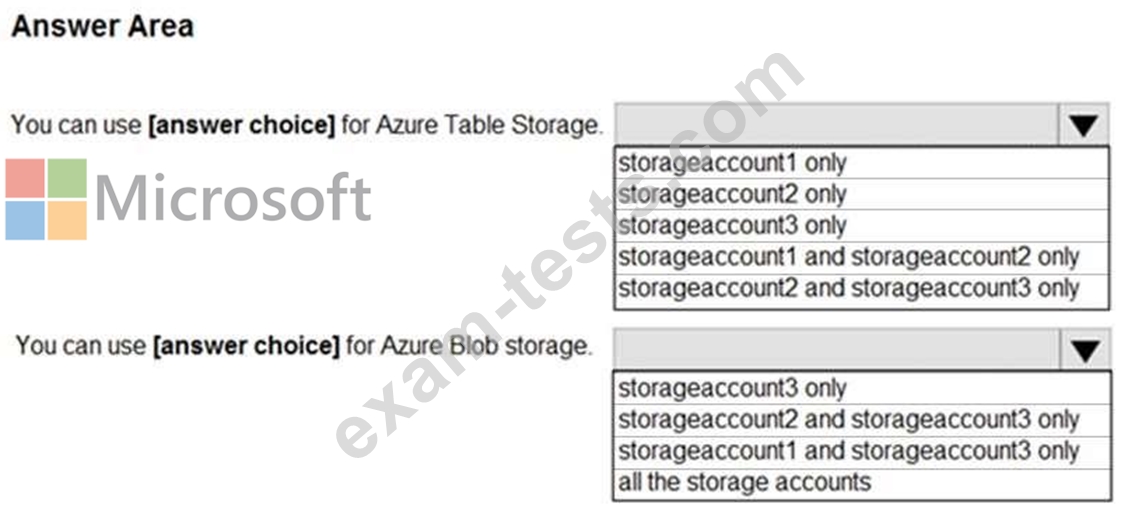Choose "storageaccount3 only" in the Blob storage list
Image resolution: width=1134 pixels, height=507 pixels.
(x=732, y=387)
